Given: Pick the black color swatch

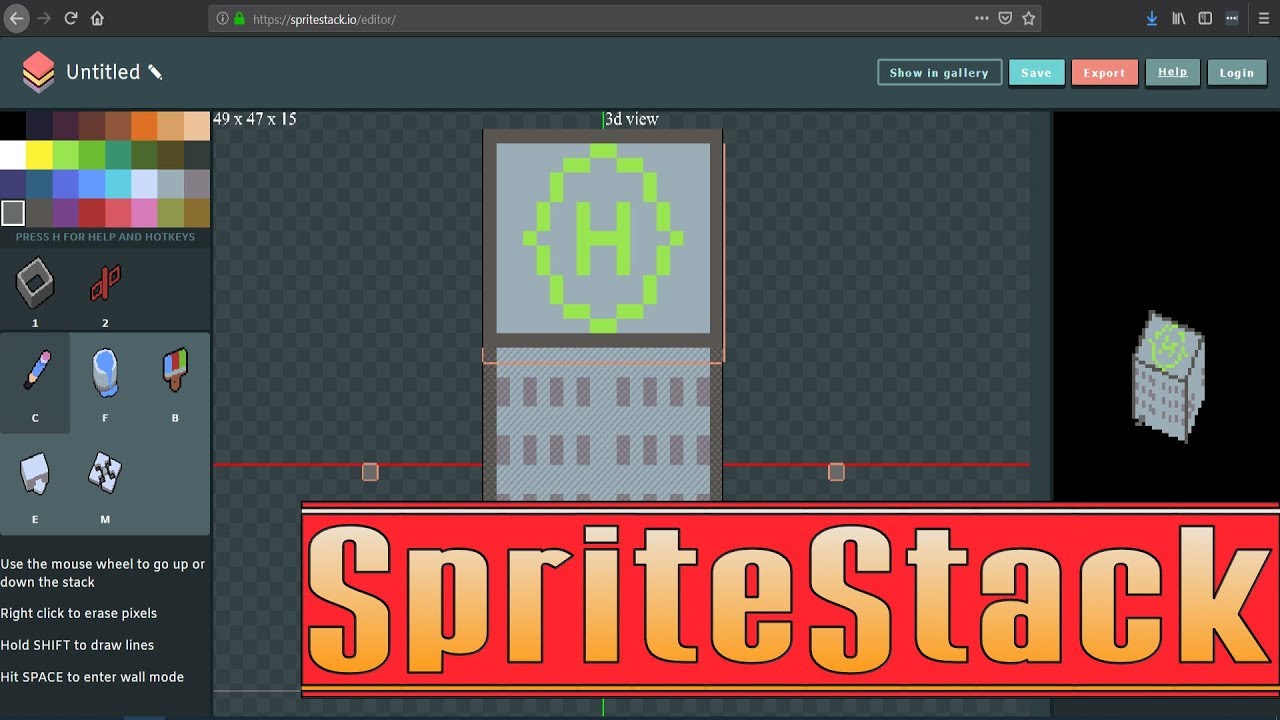Looking at the screenshot, I should tap(13, 126).
